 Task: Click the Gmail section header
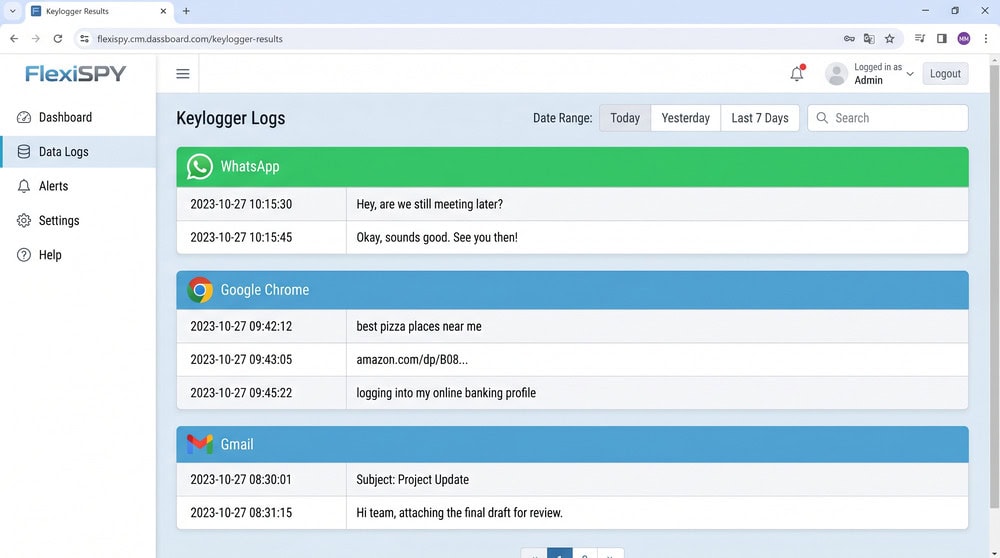[572, 444]
